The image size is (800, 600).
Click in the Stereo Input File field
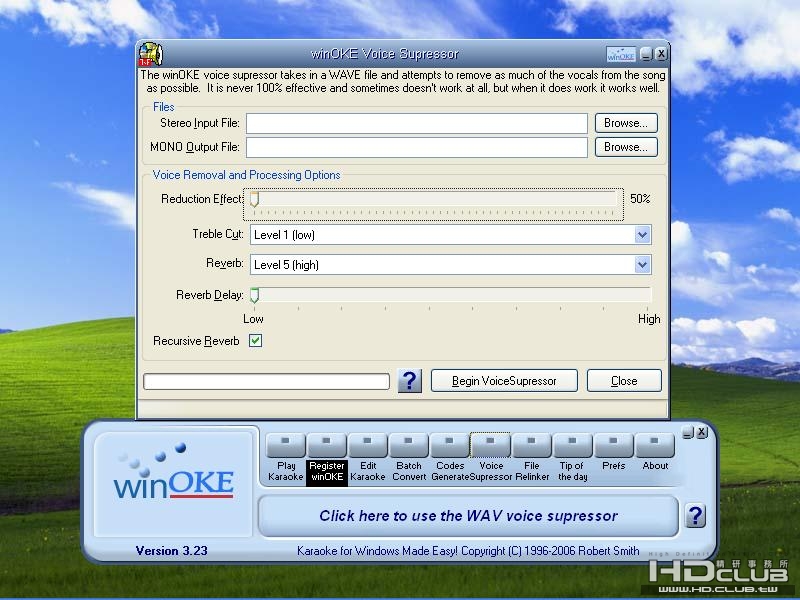pos(417,123)
